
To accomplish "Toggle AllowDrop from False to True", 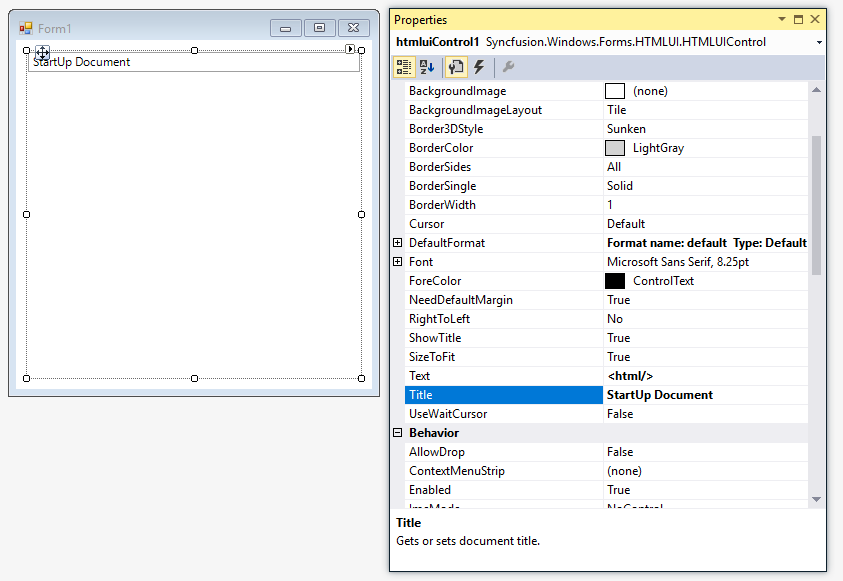I will tap(700, 452).
